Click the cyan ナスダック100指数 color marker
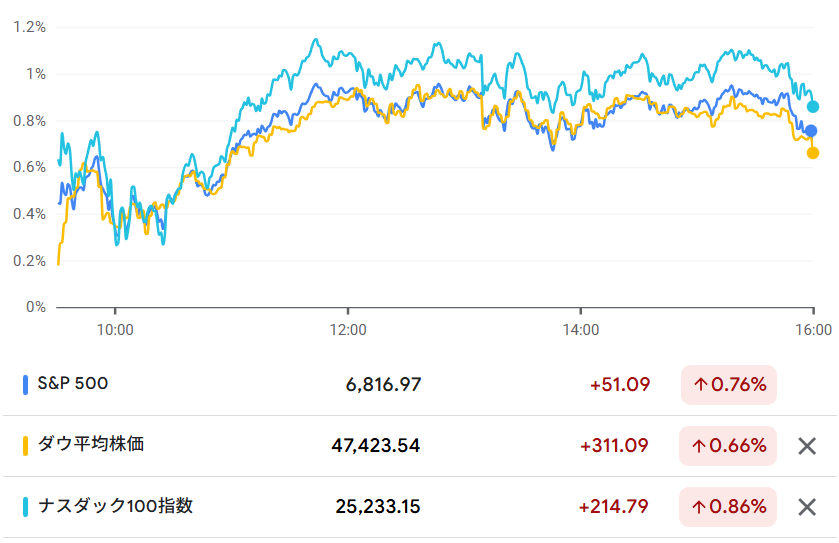This screenshot has width=839, height=543. (x=26, y=506)
